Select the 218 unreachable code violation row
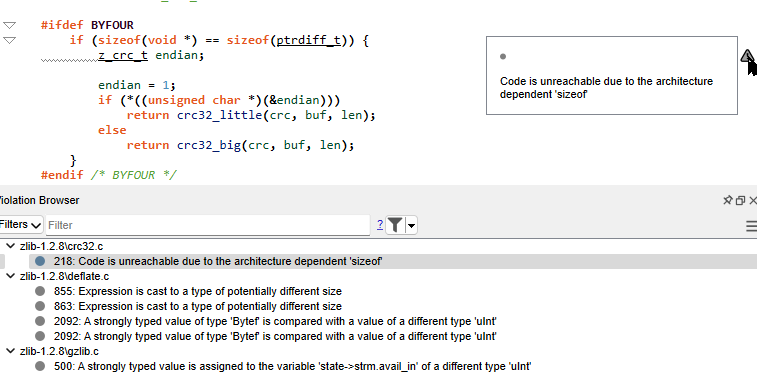 tap(393, 261)
